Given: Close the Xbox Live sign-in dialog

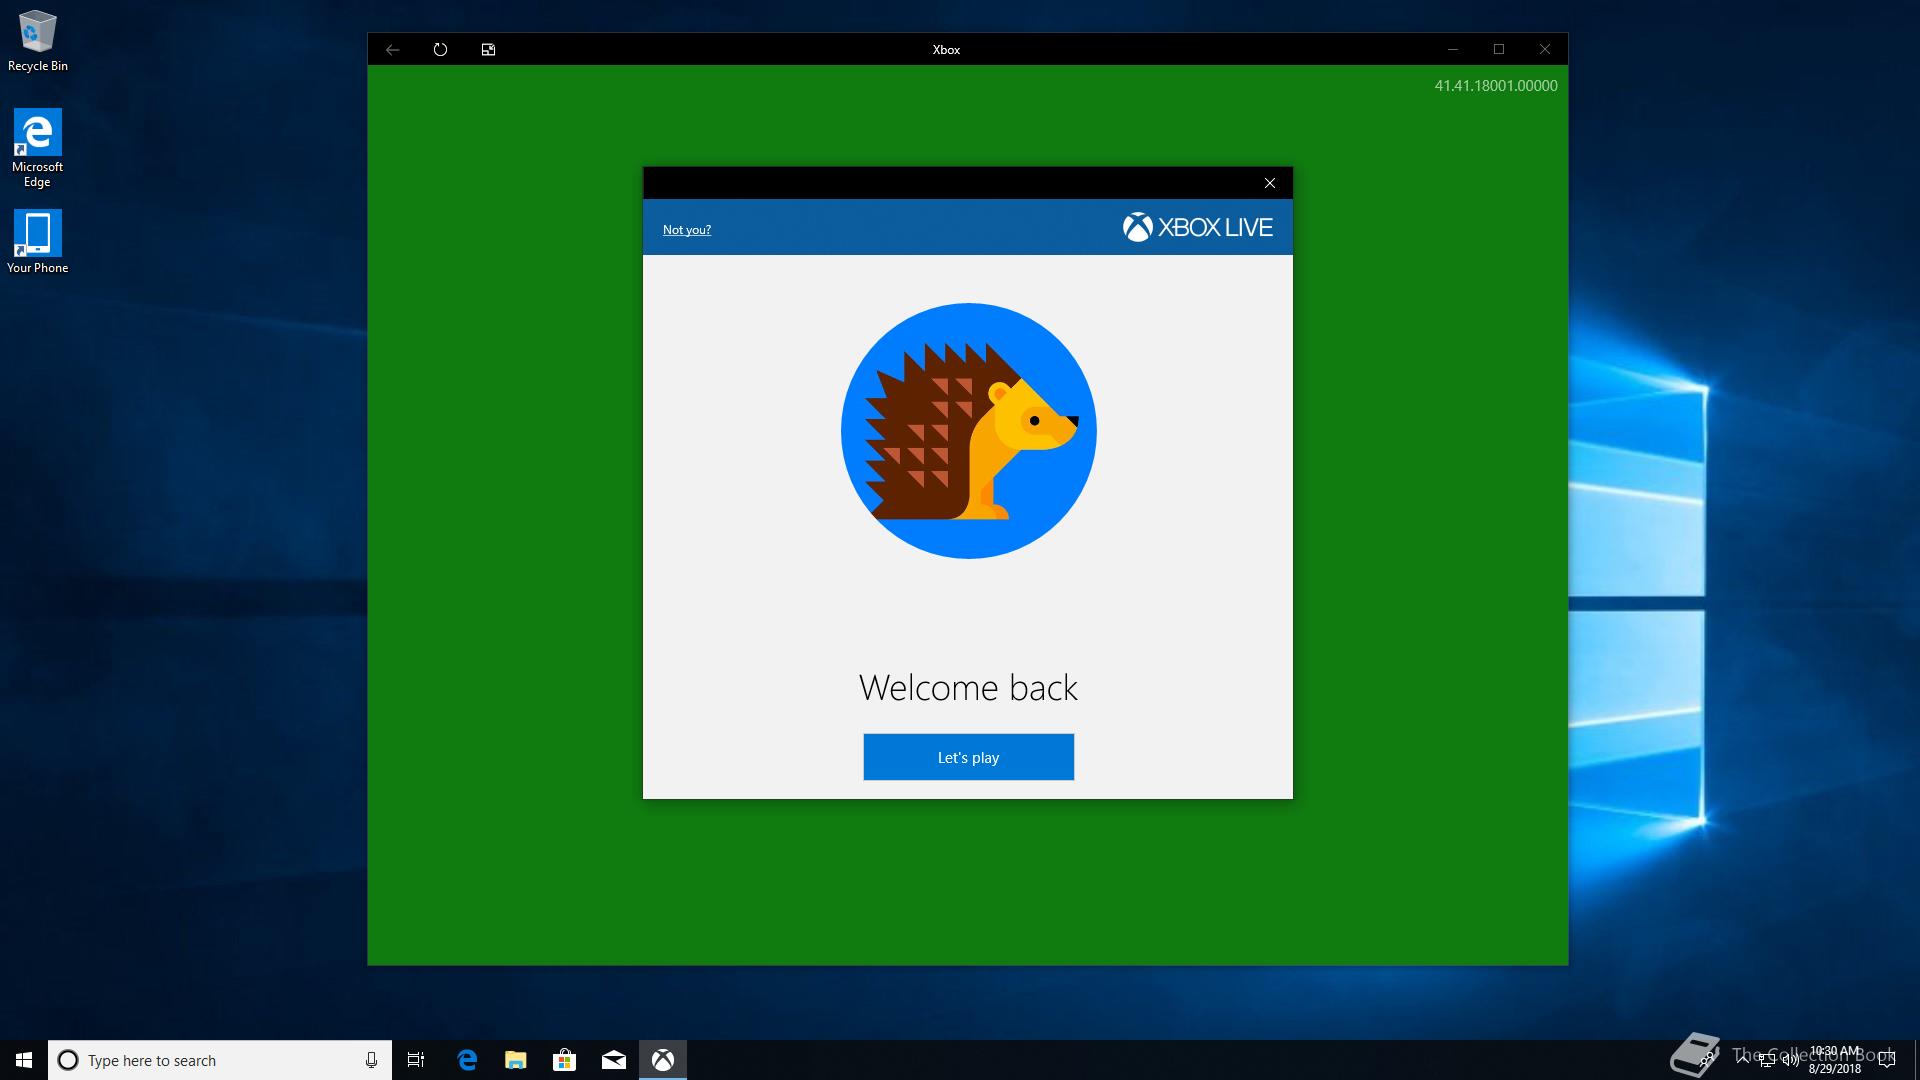Looking at the screenshot, I should [1270, 183].
